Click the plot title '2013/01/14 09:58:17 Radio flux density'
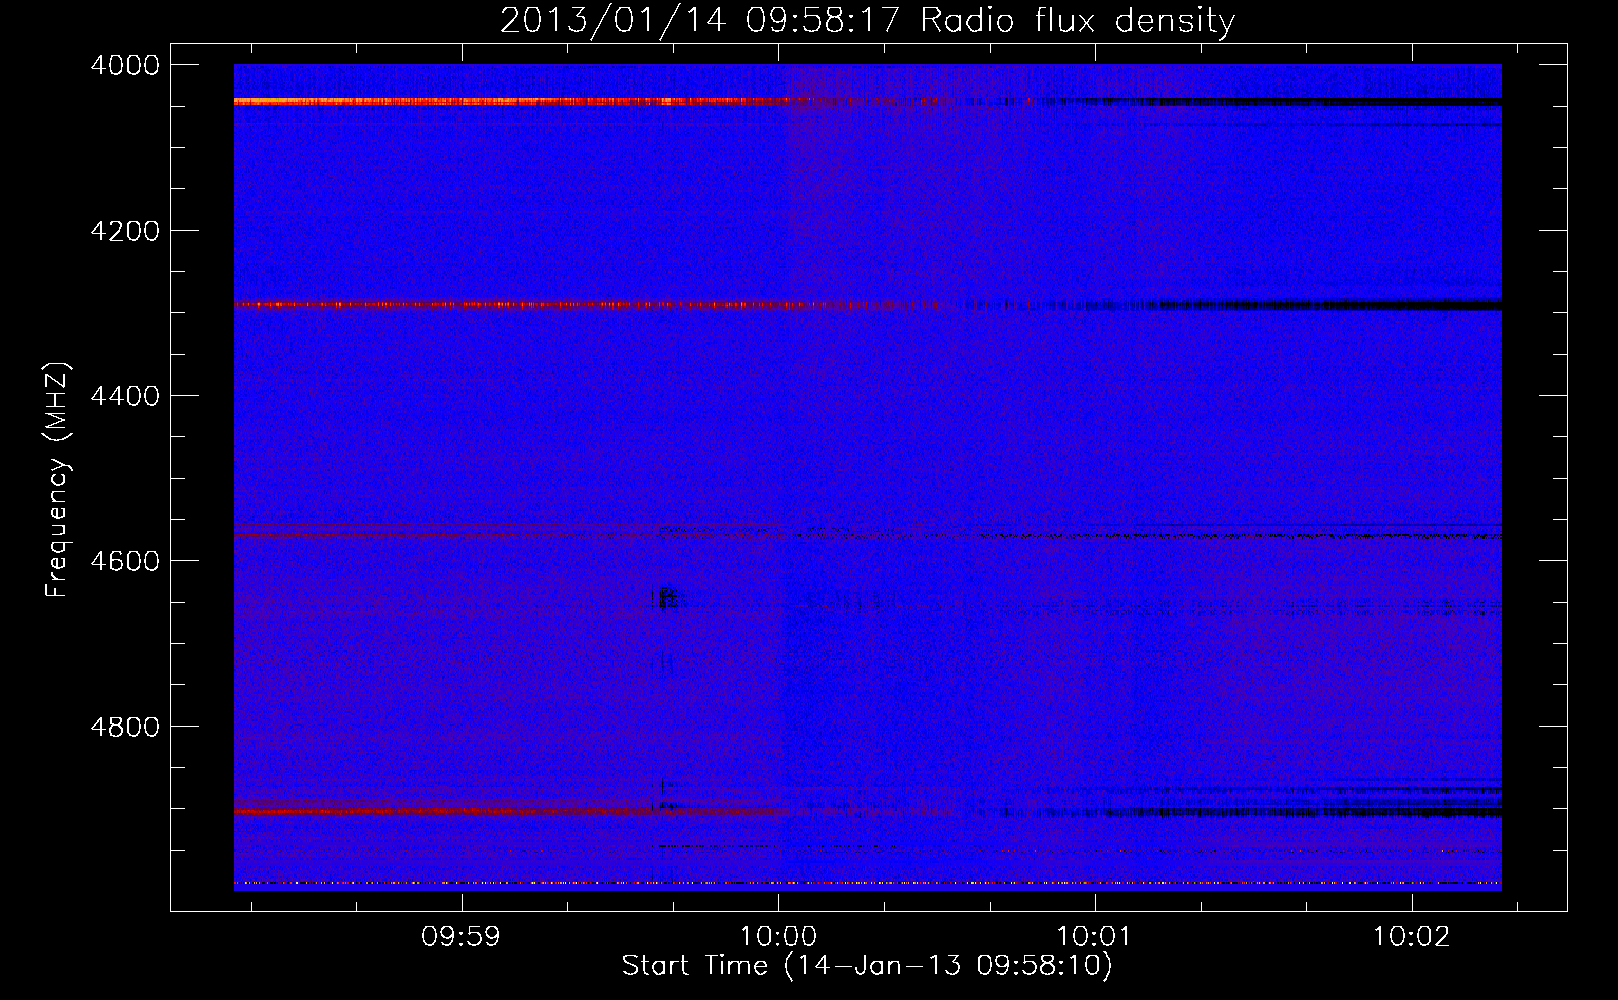1618x1000 pixels. [867, 21]
